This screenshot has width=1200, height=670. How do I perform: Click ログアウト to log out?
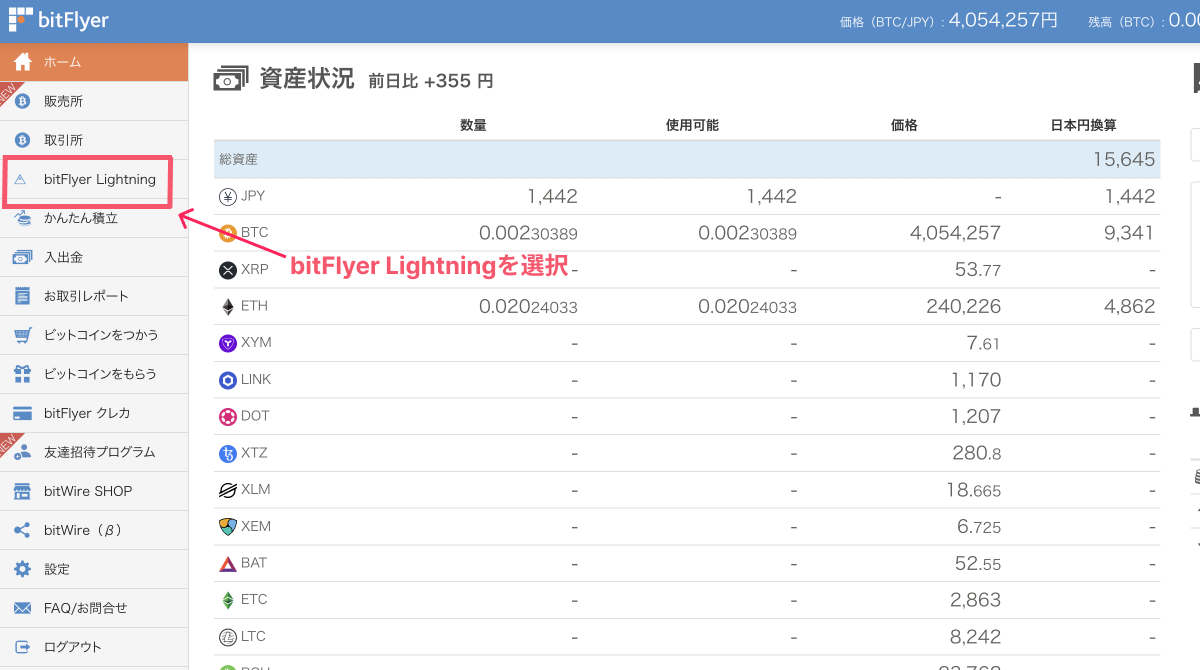(94, 647)
